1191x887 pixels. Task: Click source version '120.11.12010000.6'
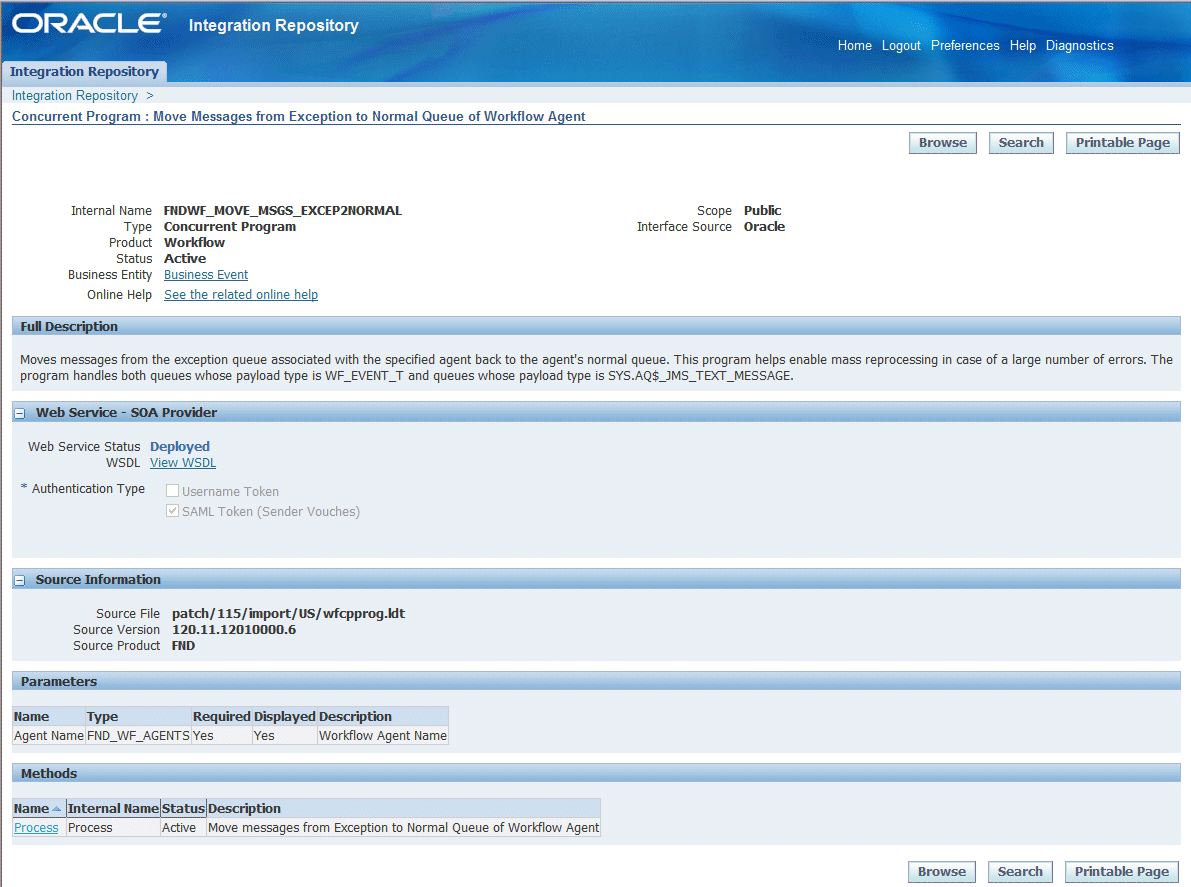tap(234, 630)
